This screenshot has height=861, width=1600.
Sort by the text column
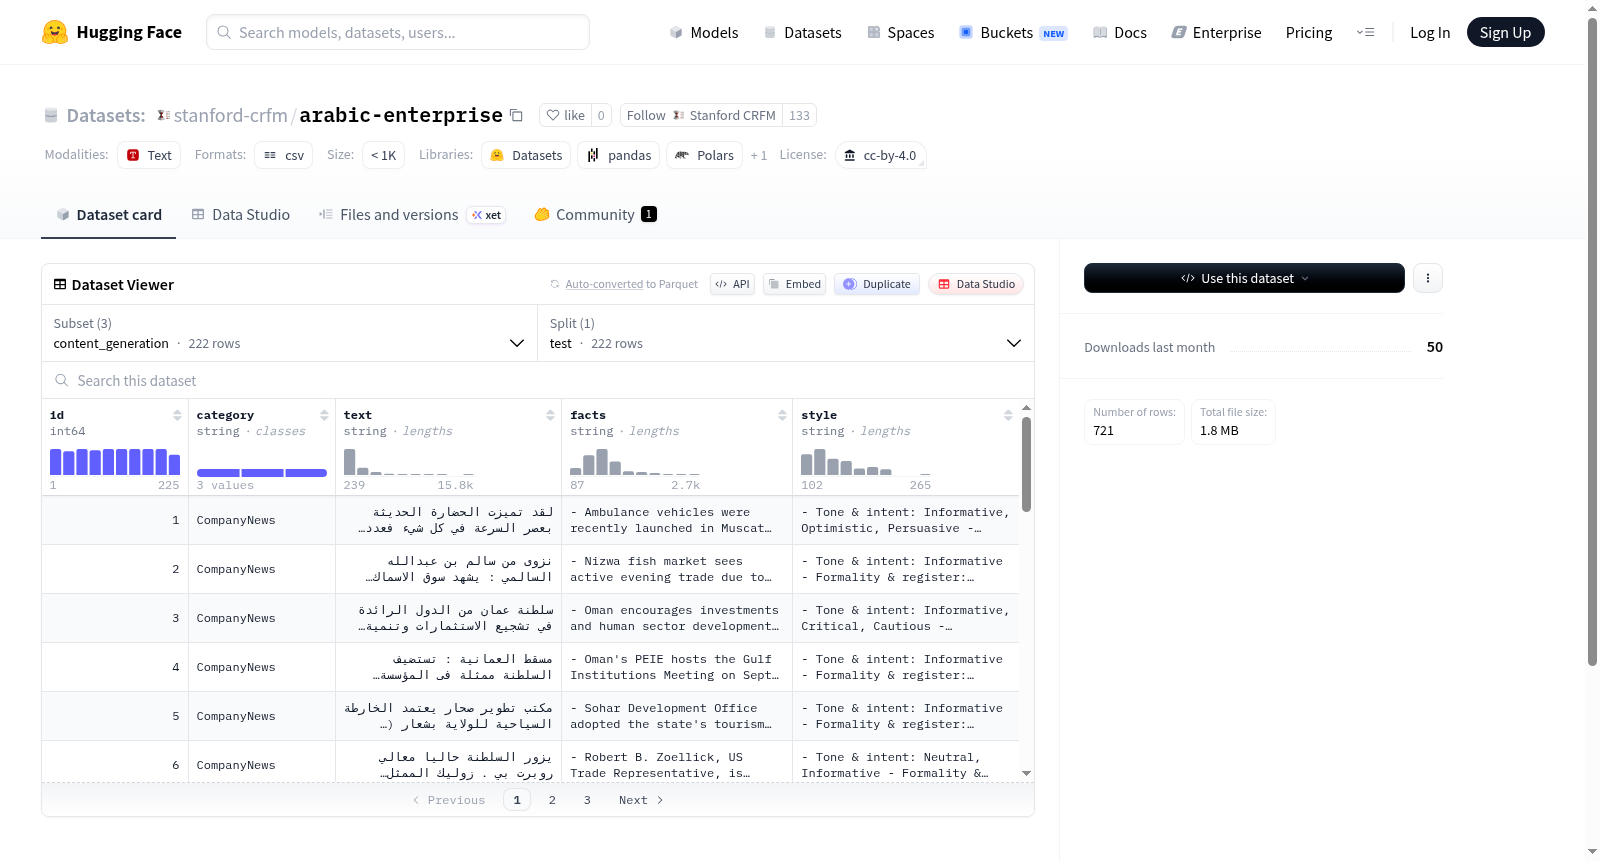click(x=550, y=415)
